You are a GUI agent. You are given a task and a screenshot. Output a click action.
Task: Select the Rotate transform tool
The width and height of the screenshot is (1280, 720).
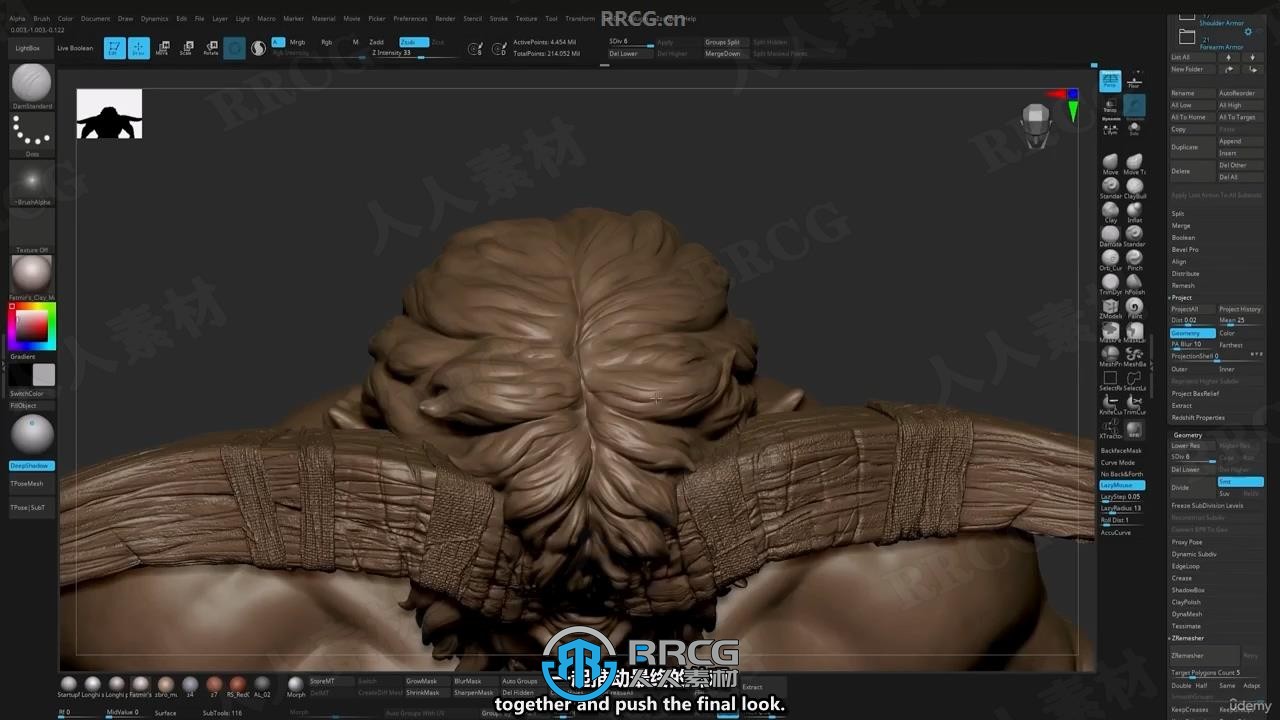click(210, 48)
